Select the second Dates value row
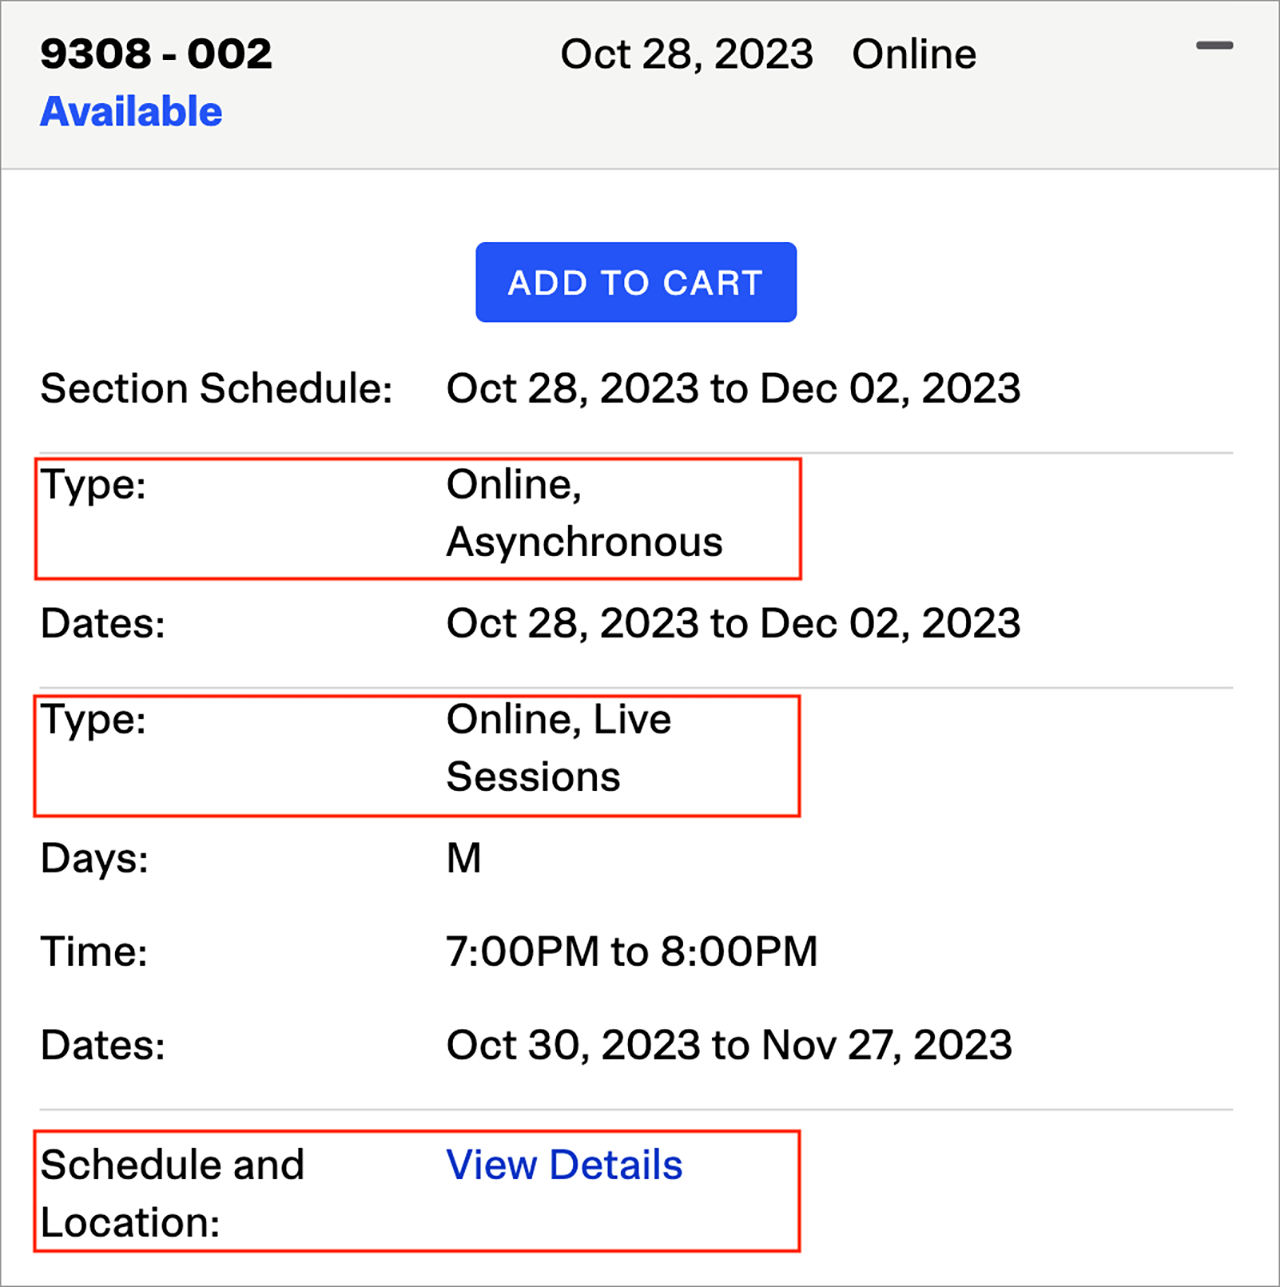 click(729, 1044)
